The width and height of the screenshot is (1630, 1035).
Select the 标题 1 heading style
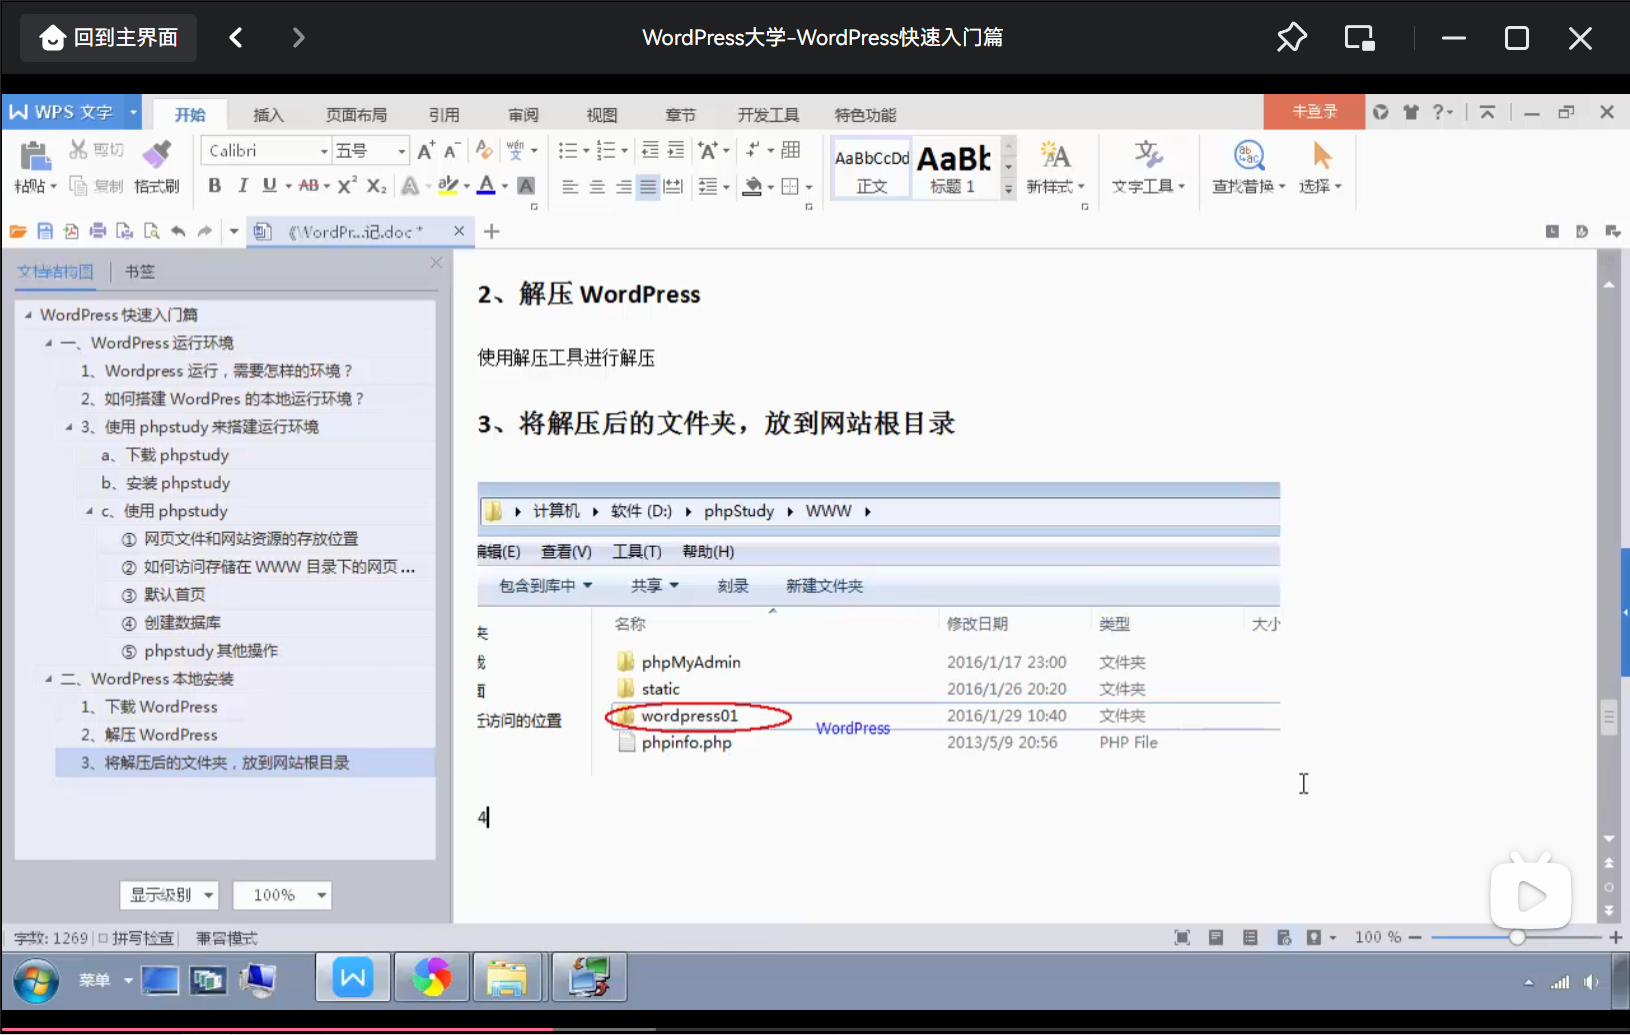(x=953, y=168)
